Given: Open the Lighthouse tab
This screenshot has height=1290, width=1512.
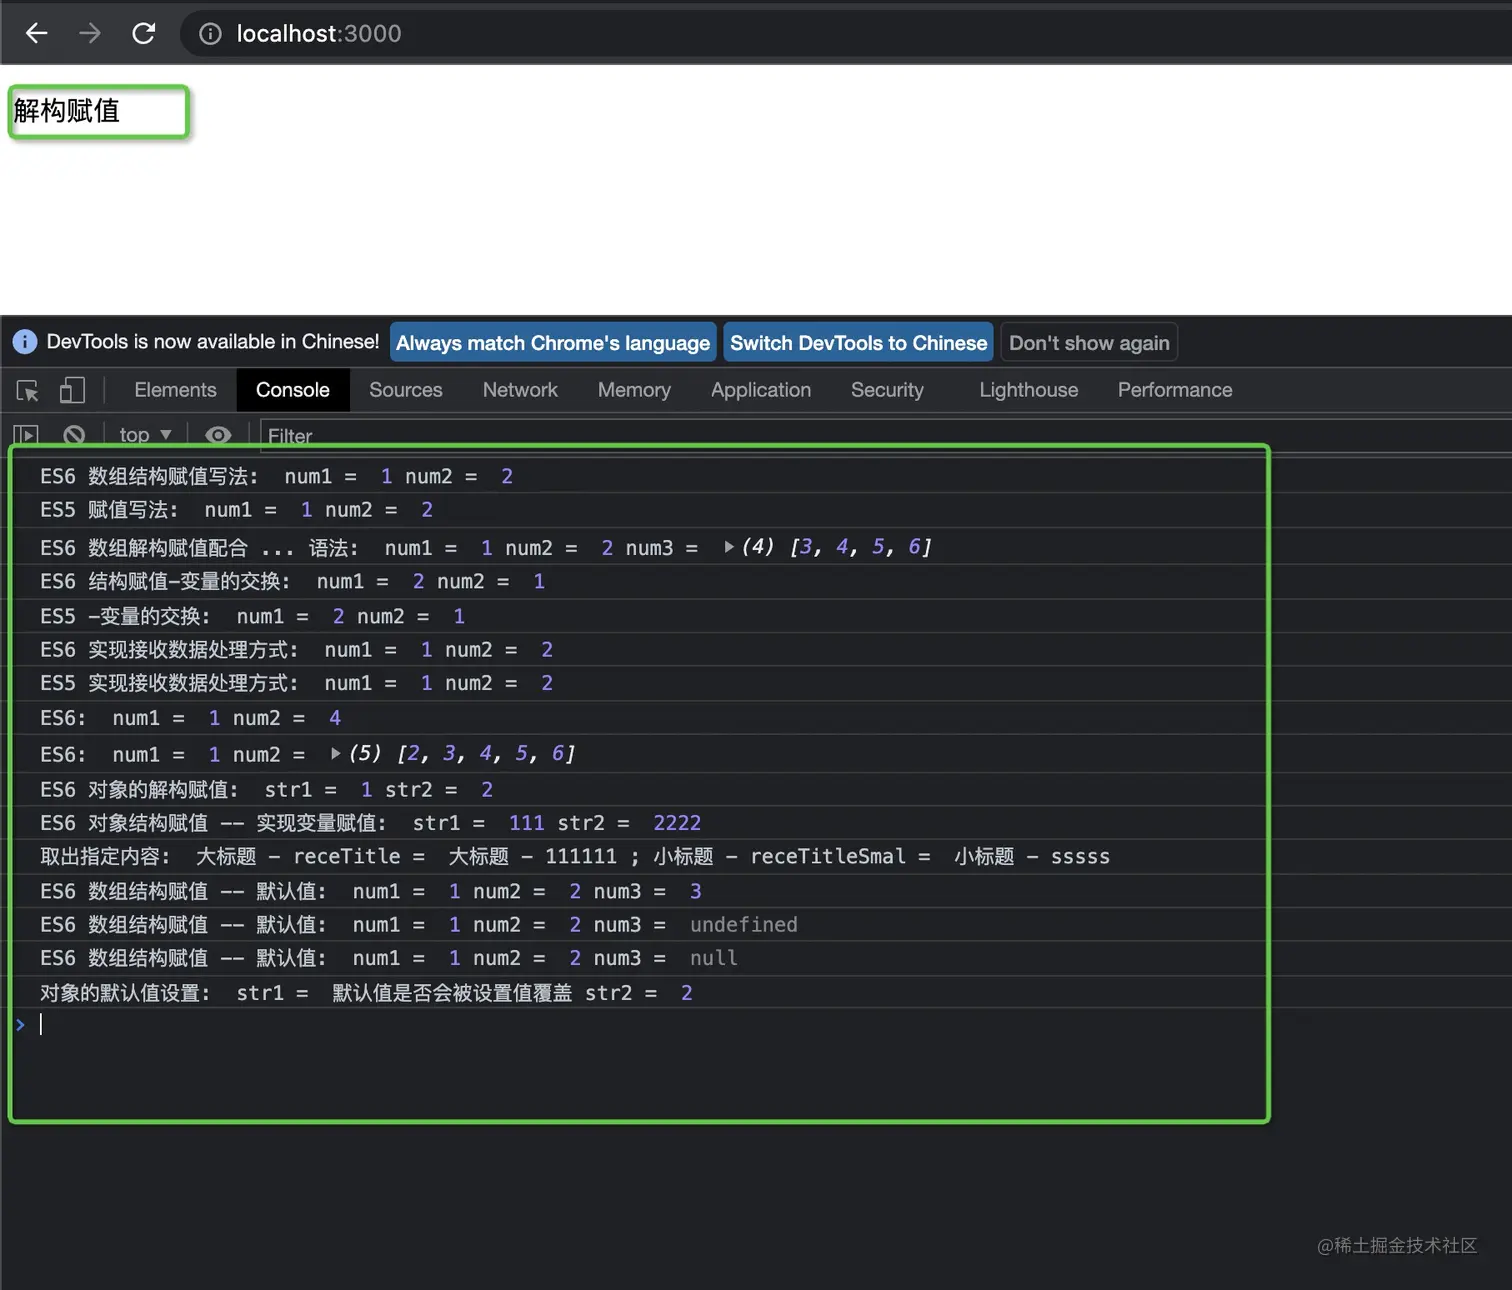Looking at the screenshot, I should point(1029,390).
